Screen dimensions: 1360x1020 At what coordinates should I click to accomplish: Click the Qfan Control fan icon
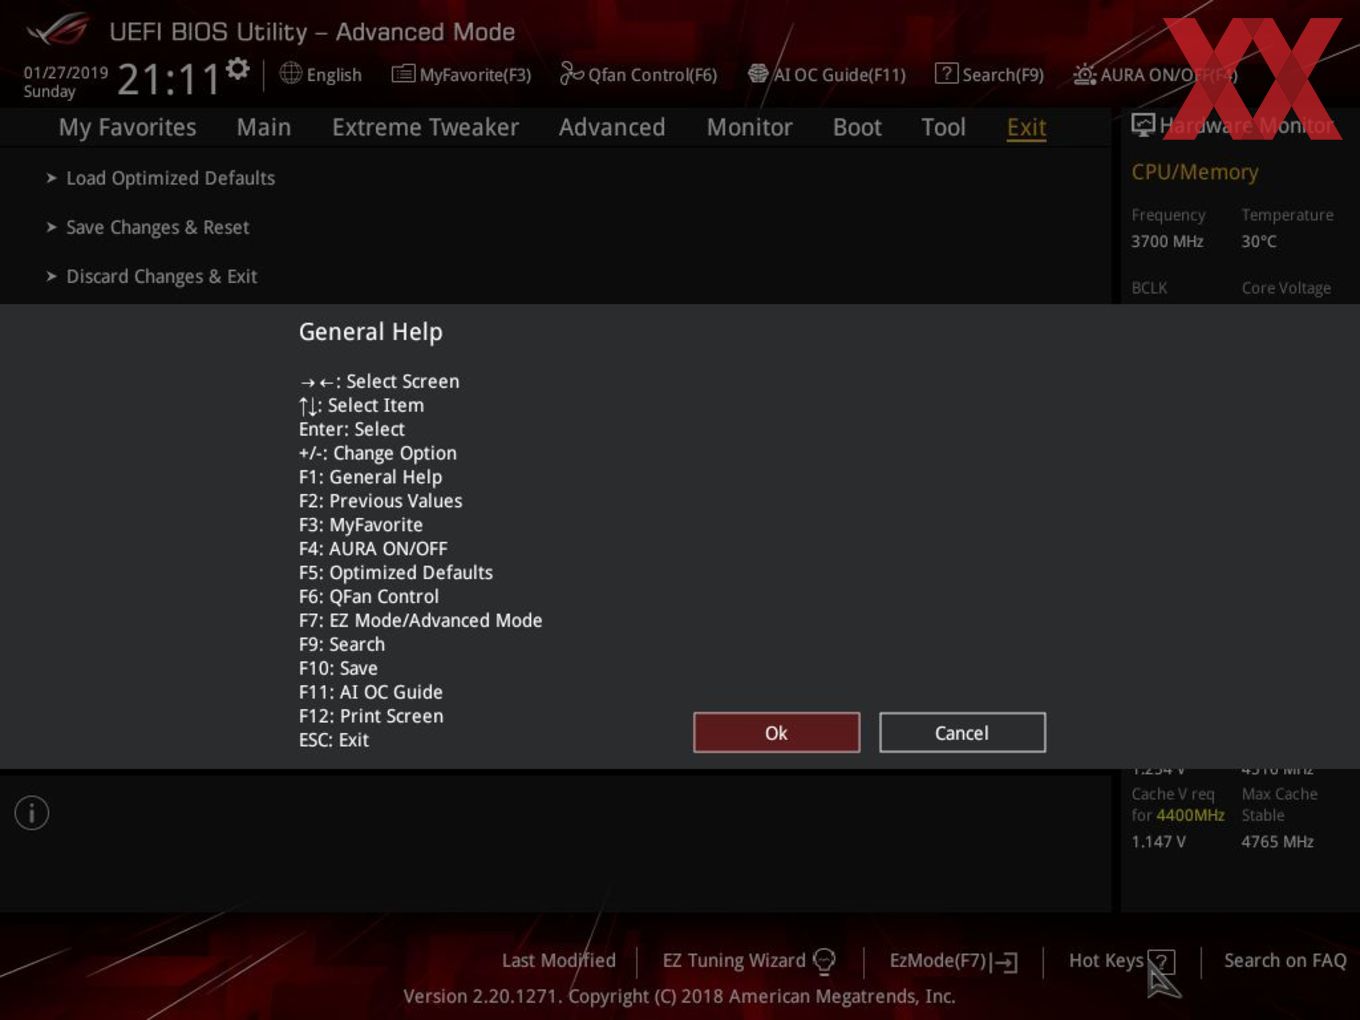click(571, 73)
